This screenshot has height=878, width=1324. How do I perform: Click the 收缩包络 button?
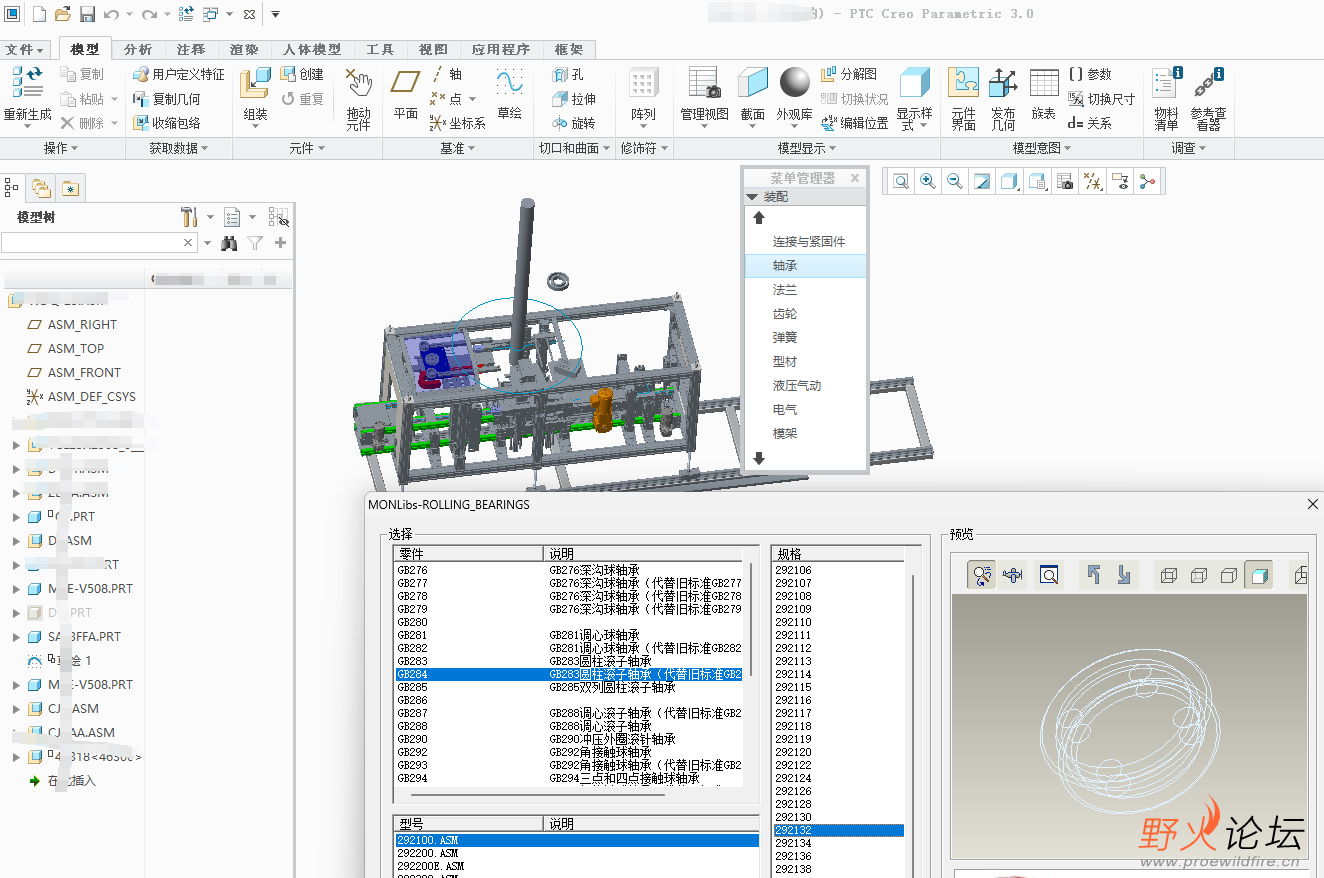[x=167, y=123]
